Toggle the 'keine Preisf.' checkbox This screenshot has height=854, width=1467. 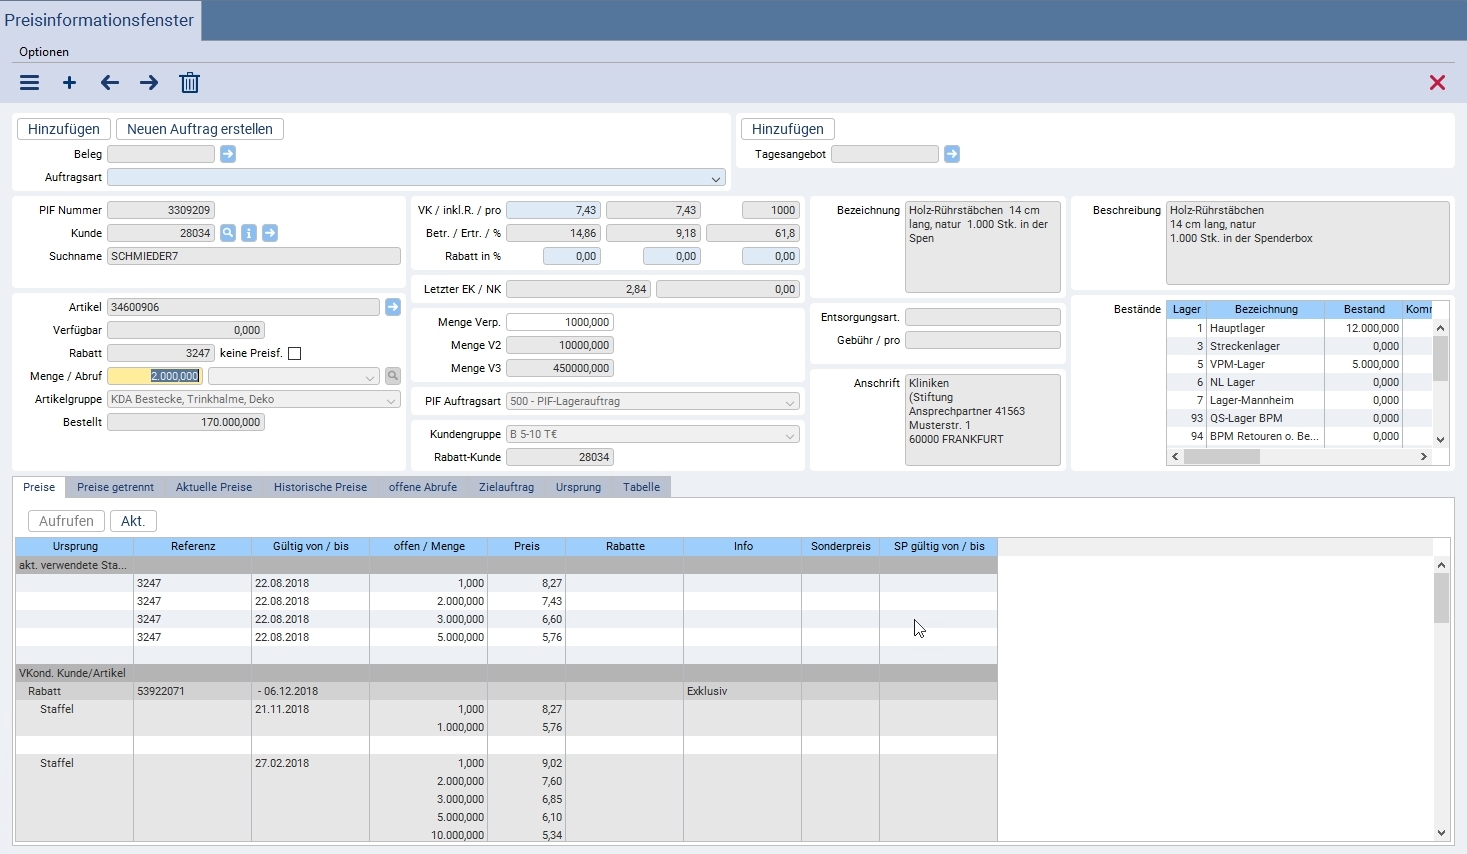(294, 353)
